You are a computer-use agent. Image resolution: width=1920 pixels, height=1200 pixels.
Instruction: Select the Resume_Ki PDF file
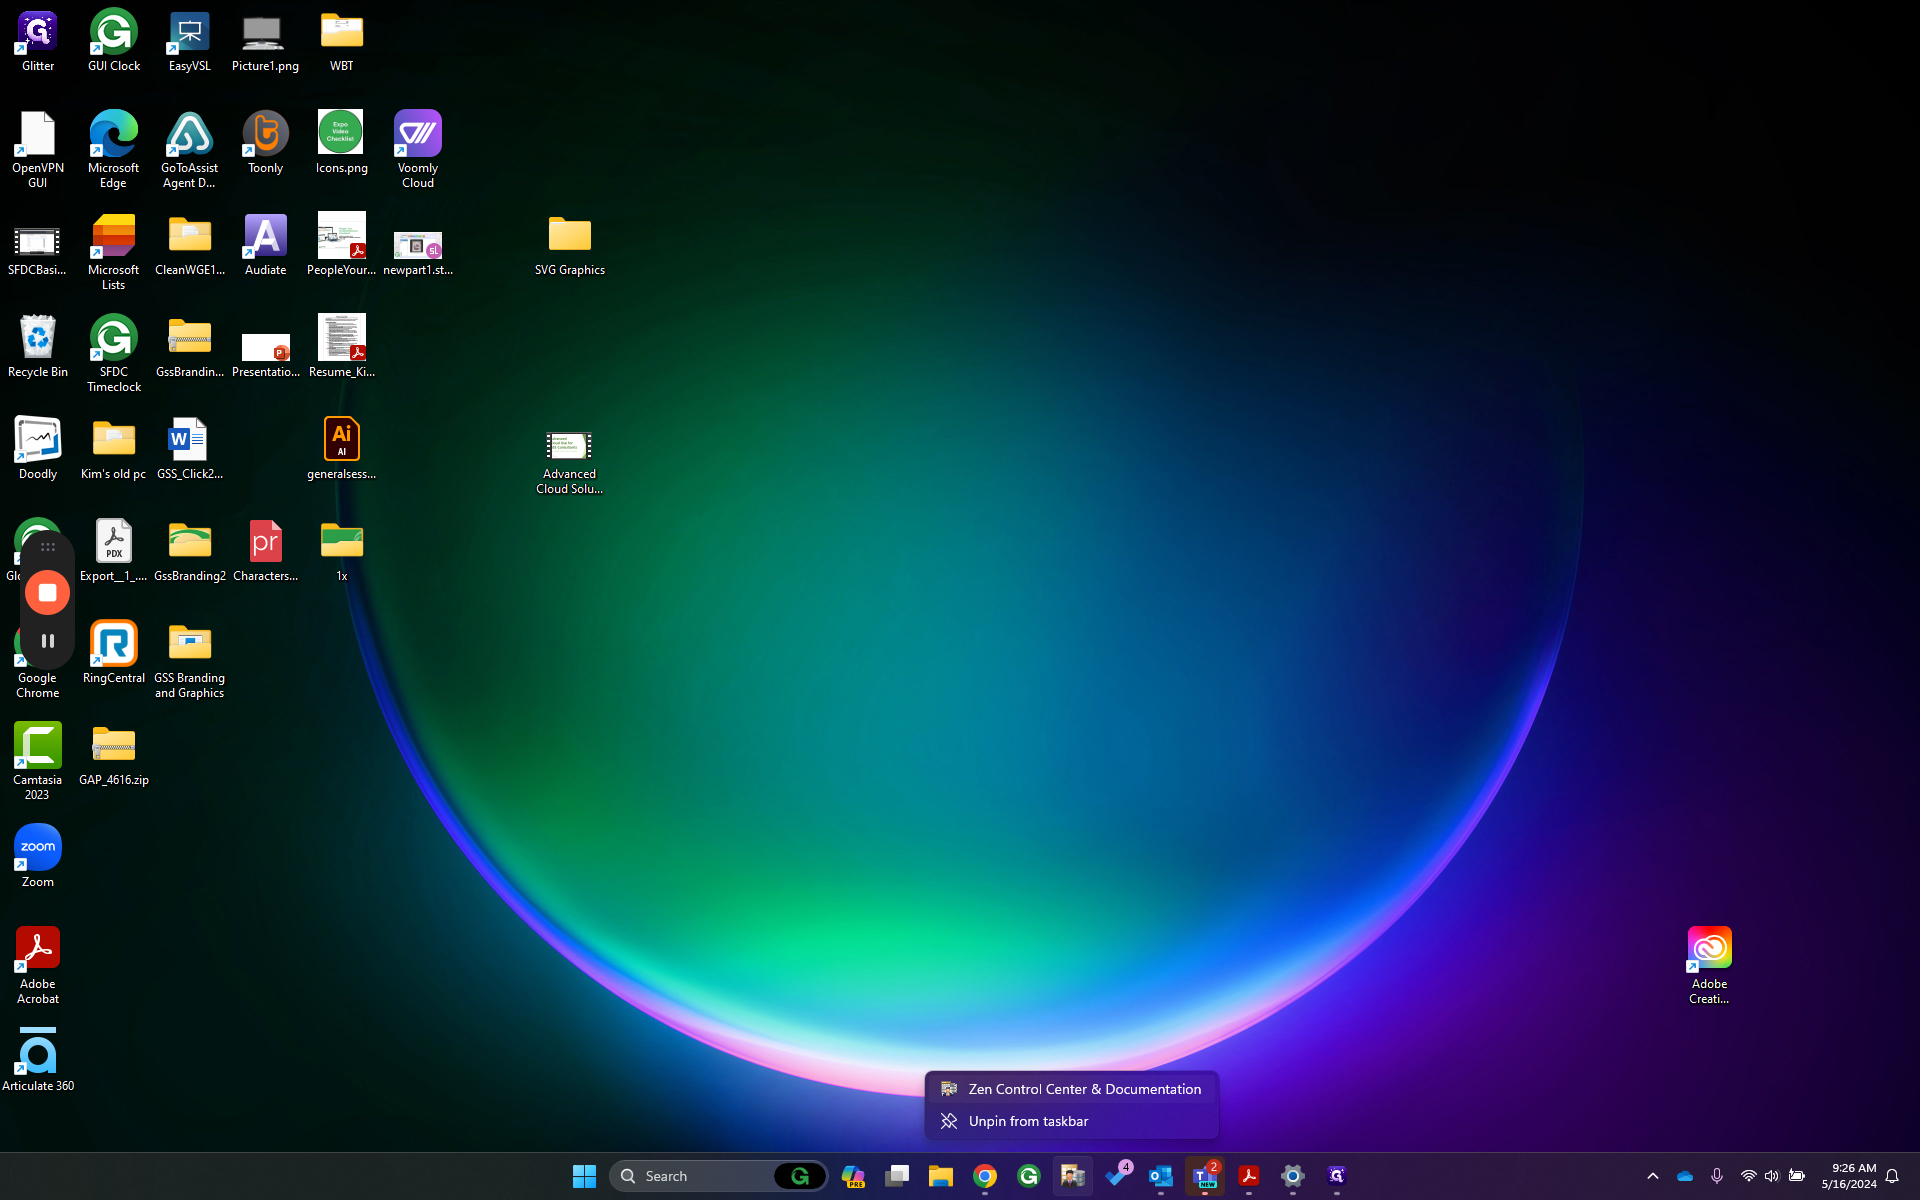pyautogui.click(x=342, y=347)
